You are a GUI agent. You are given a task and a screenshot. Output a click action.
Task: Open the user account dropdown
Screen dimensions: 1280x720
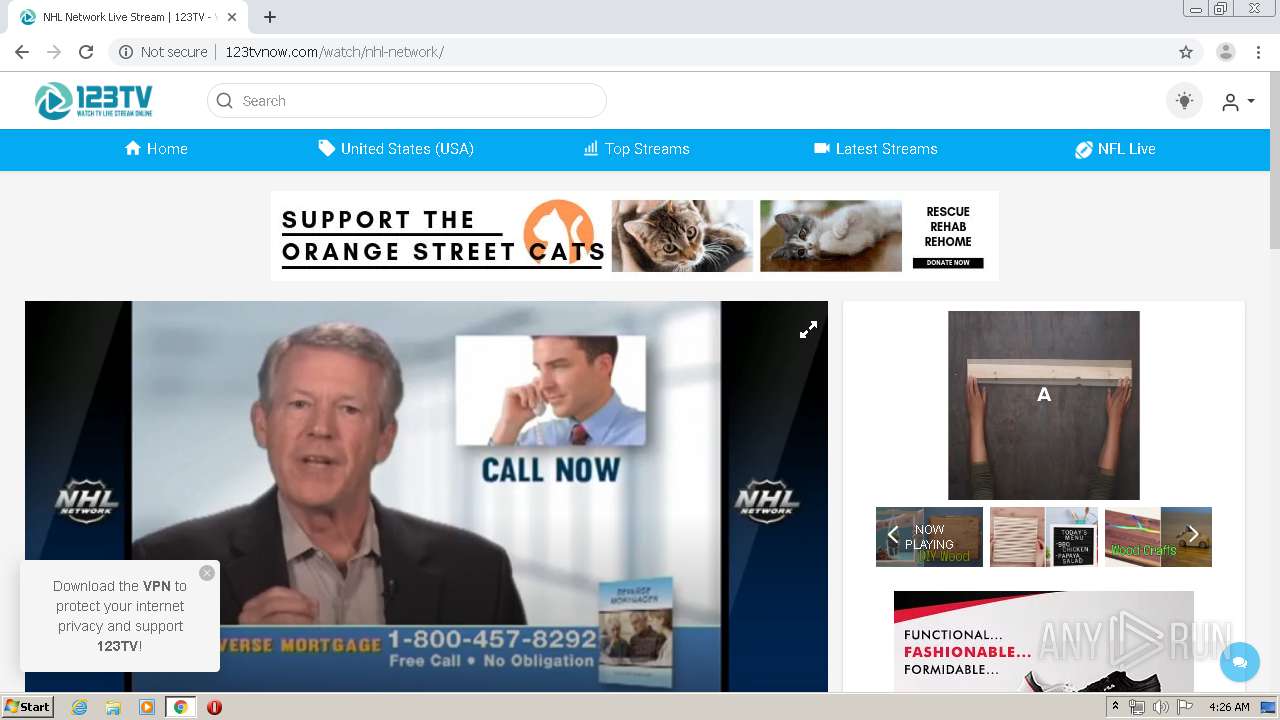pyautogui.click(x=1237, y=101)
